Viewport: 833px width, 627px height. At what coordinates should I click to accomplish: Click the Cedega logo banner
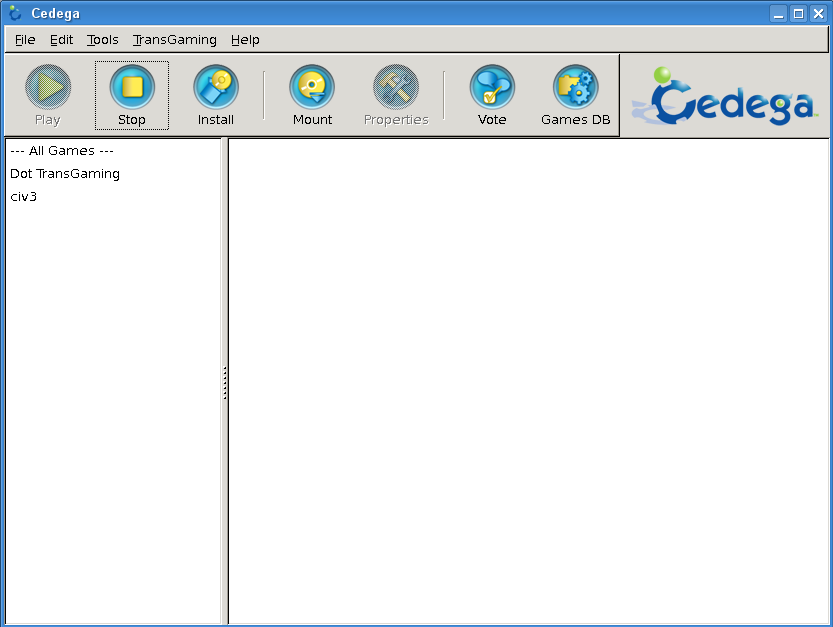point(725,96)
